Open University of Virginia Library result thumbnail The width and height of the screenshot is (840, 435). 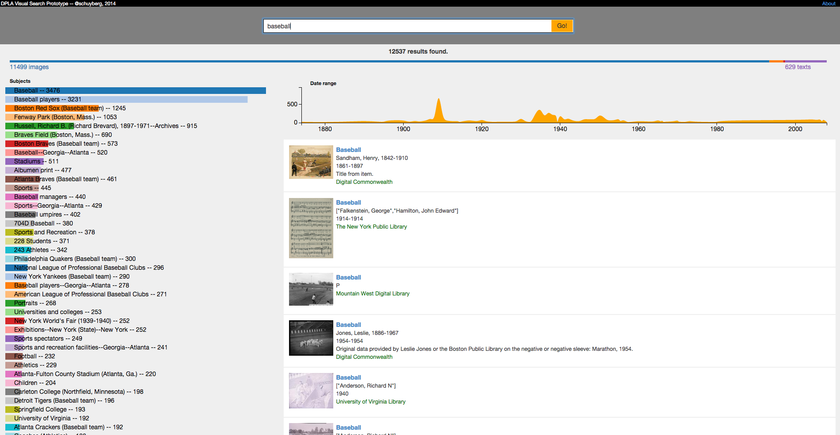click(311, 391)
